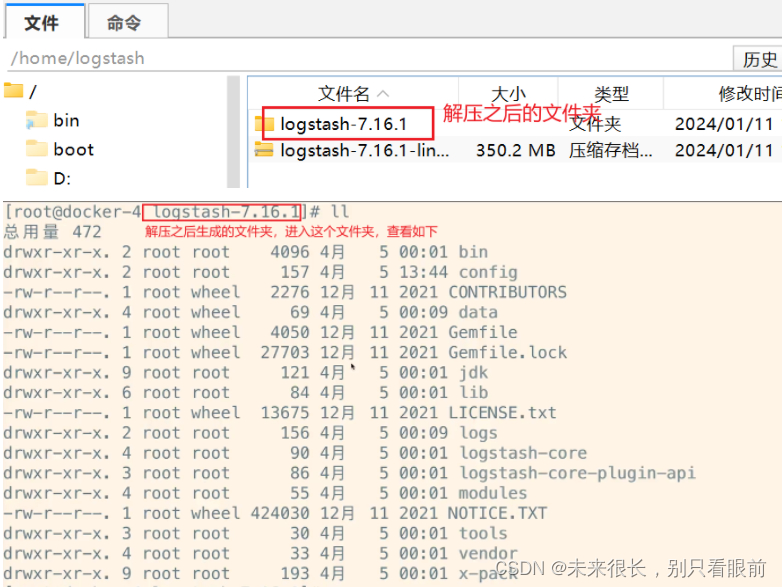Click the terminal prompt line [root@docker-4
The height and width of the screenshot is (587, 782).
[73, 212]
